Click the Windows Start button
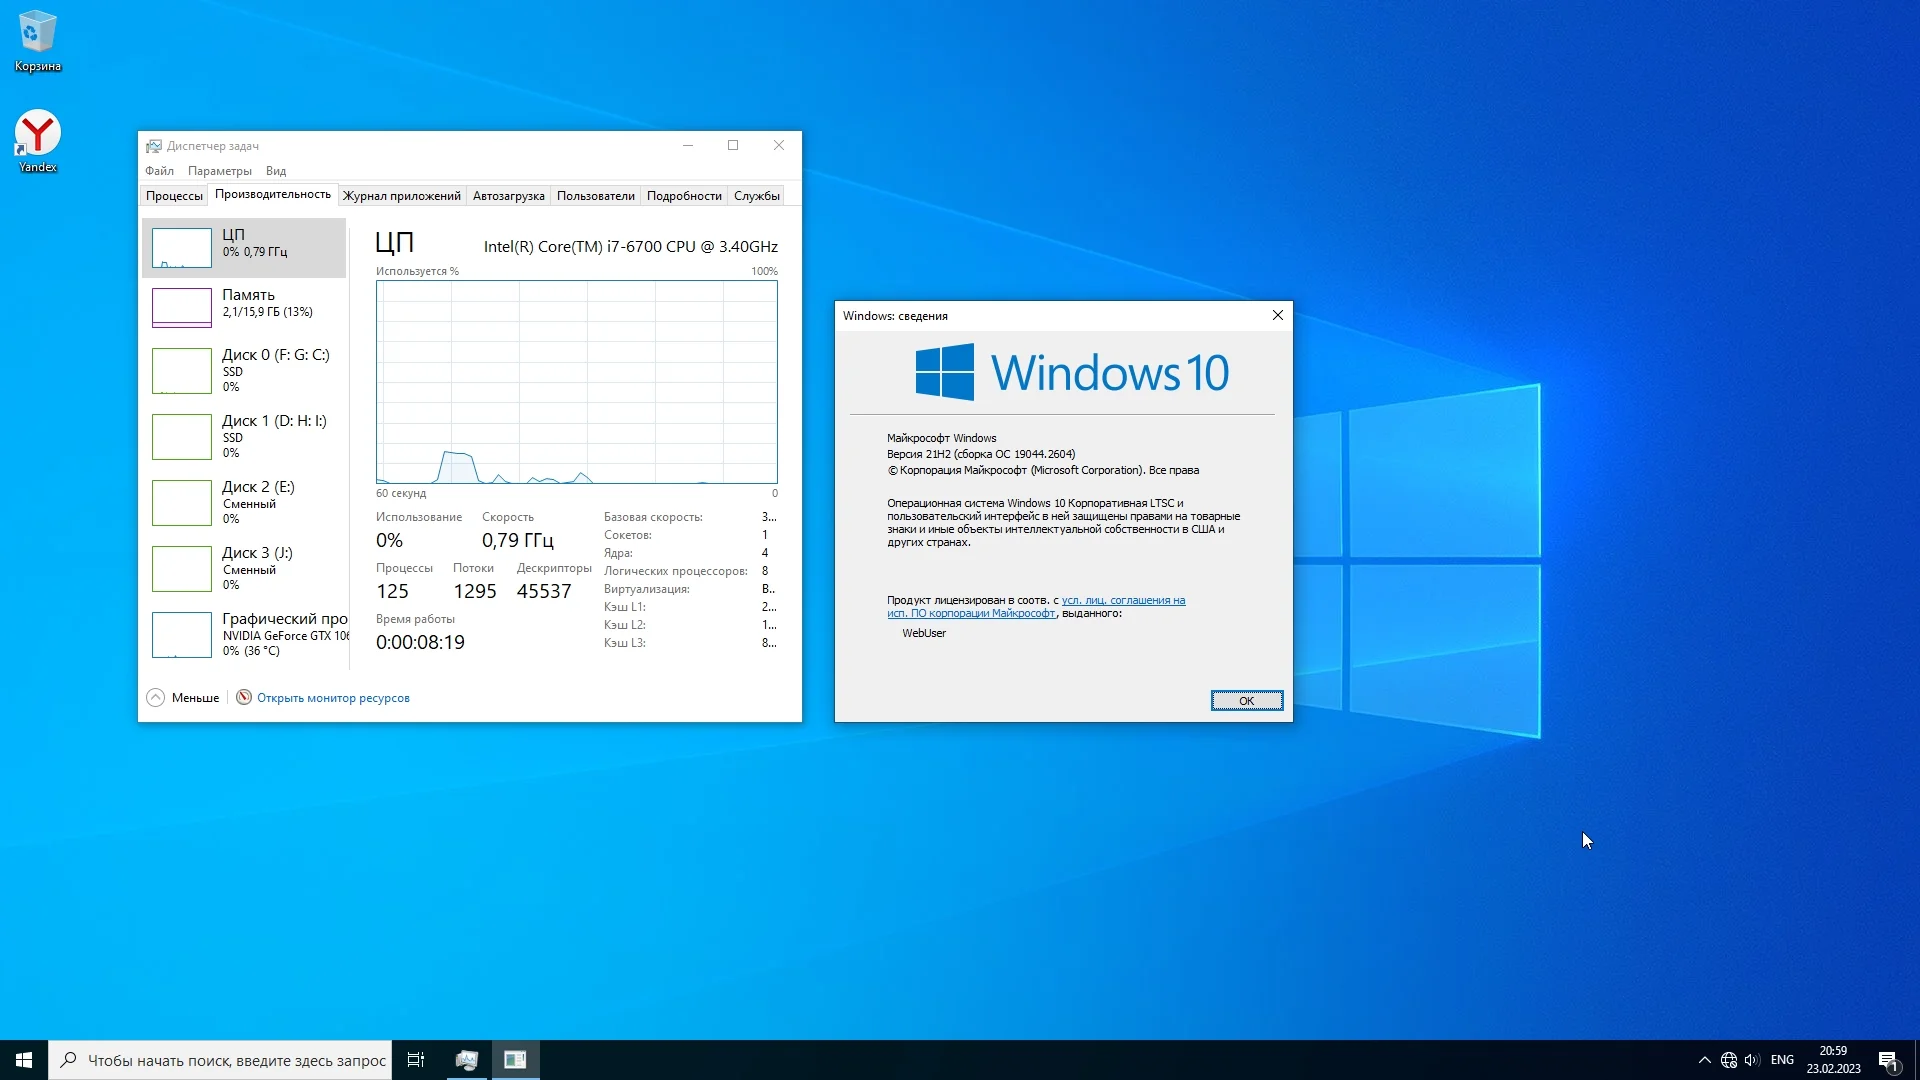This screenshot has width=1920, height=1080. click(24, 1060)
